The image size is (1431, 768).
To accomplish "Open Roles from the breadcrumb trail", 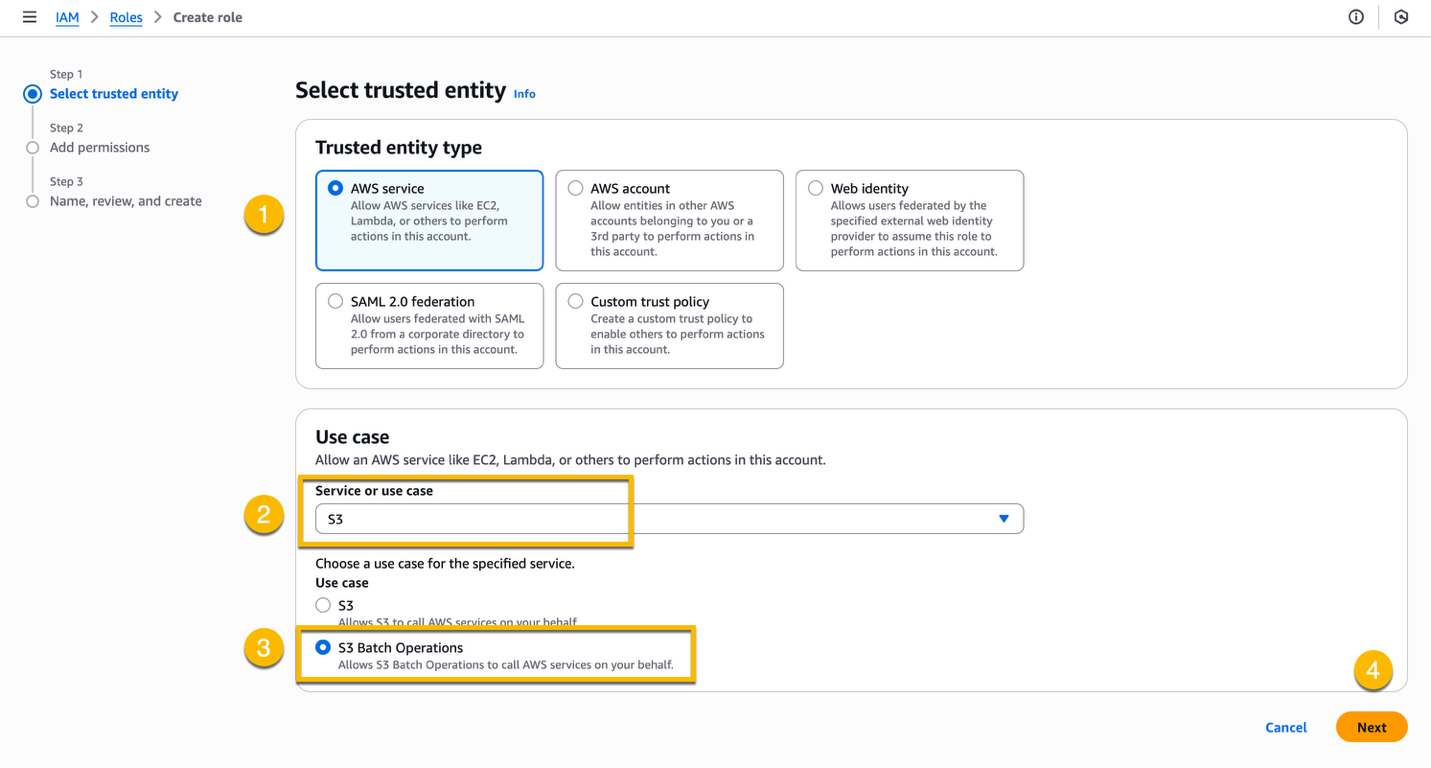I will 125,17.
